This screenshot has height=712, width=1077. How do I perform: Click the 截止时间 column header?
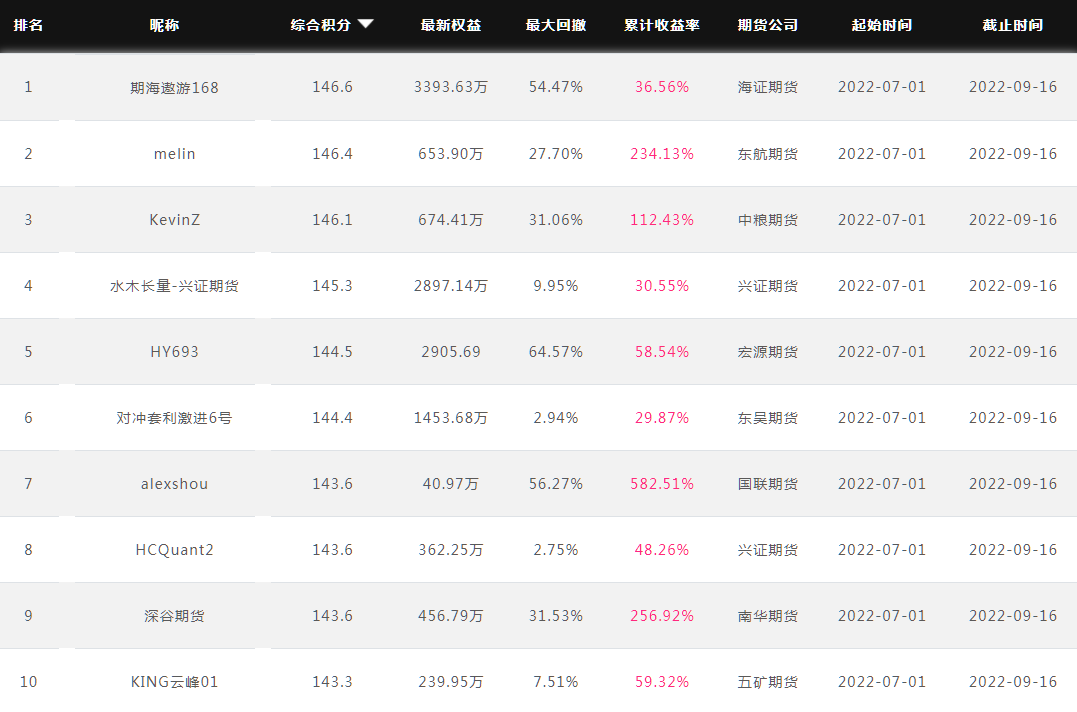click(x=1012, y=25)
